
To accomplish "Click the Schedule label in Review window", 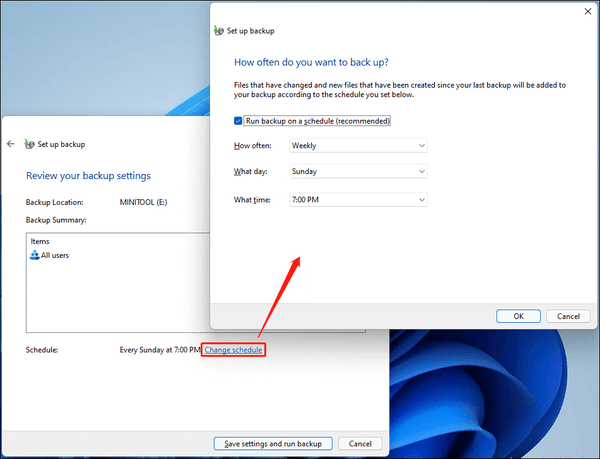I will (42, 350).
